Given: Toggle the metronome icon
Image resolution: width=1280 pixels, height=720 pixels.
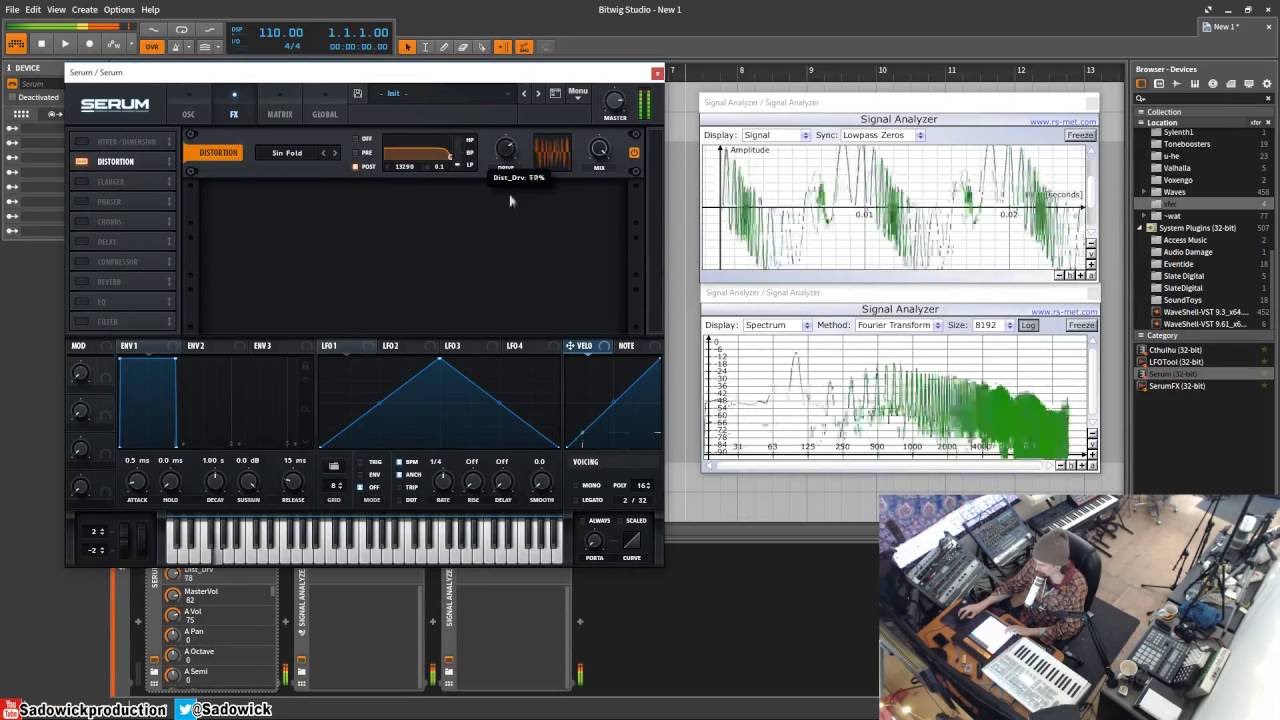Looking at the screenshot, I should pyautogui.click(x=177, y=47).
